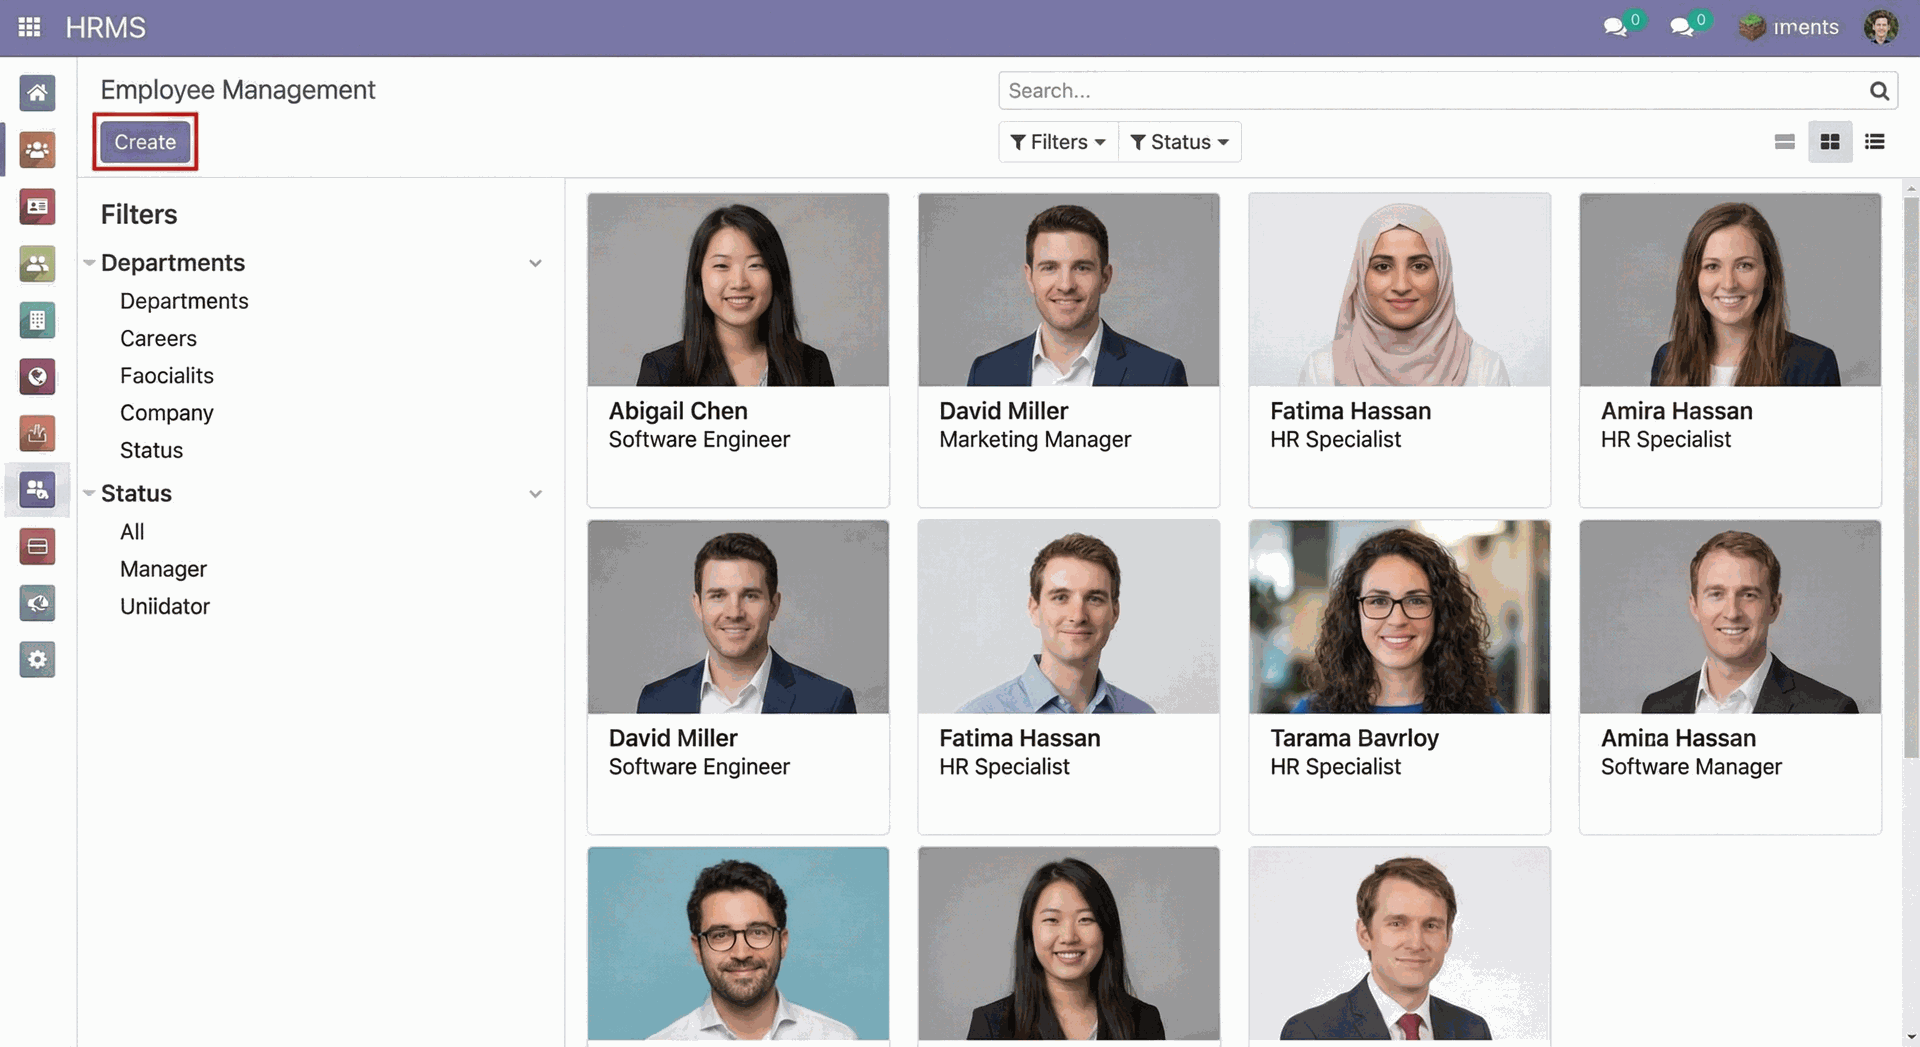Click the vertical scrollbar on the right
Screen dimensions: 1920x1047
coord(1911,480)
